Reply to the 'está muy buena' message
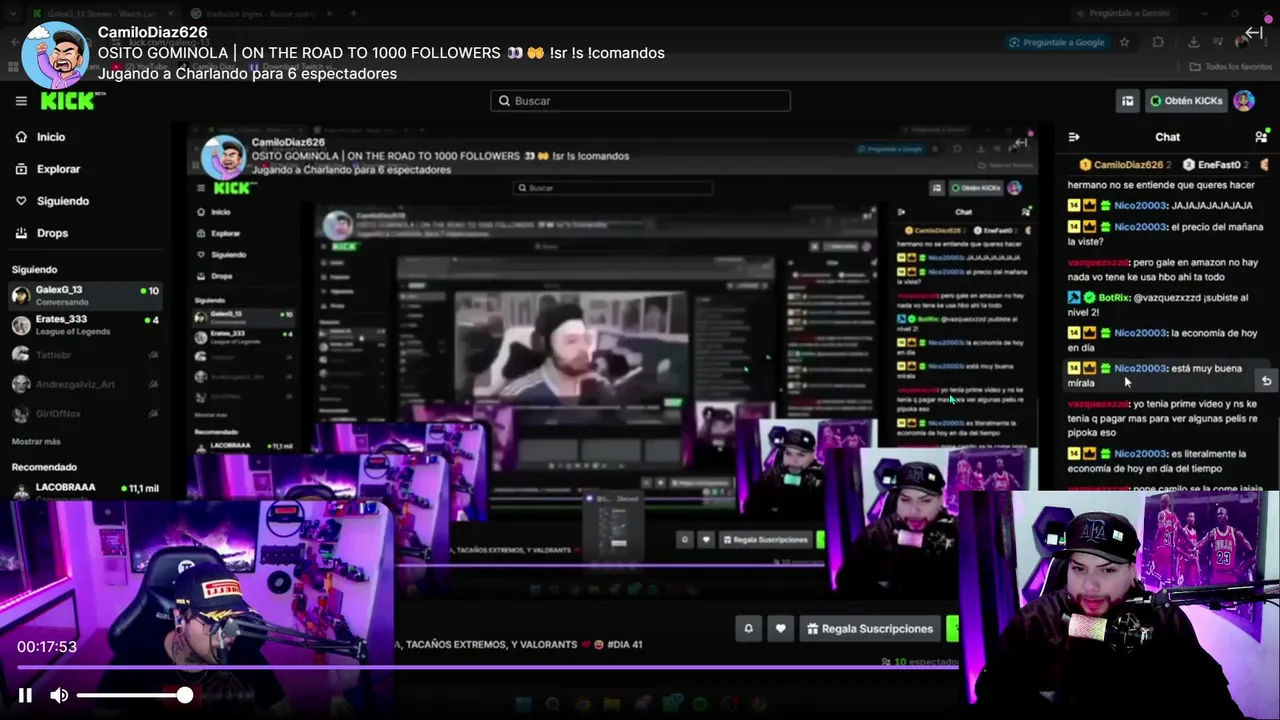 (1266, 381)
